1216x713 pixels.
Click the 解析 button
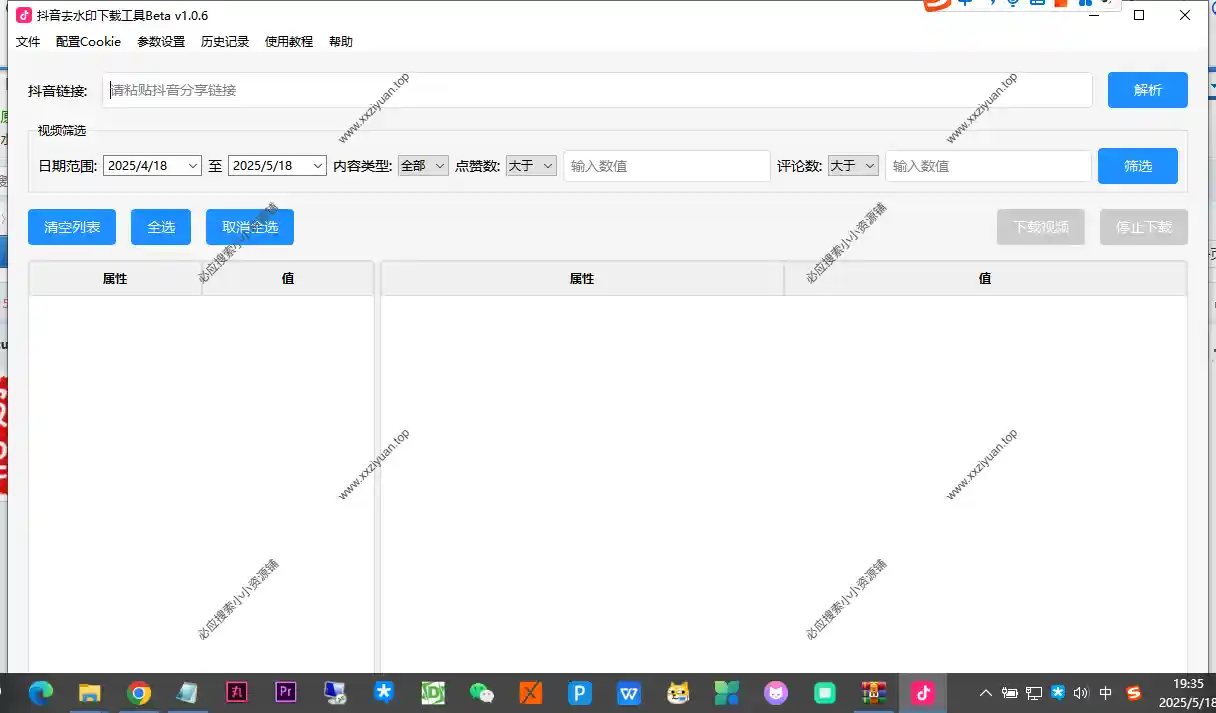click(1147, 90)
